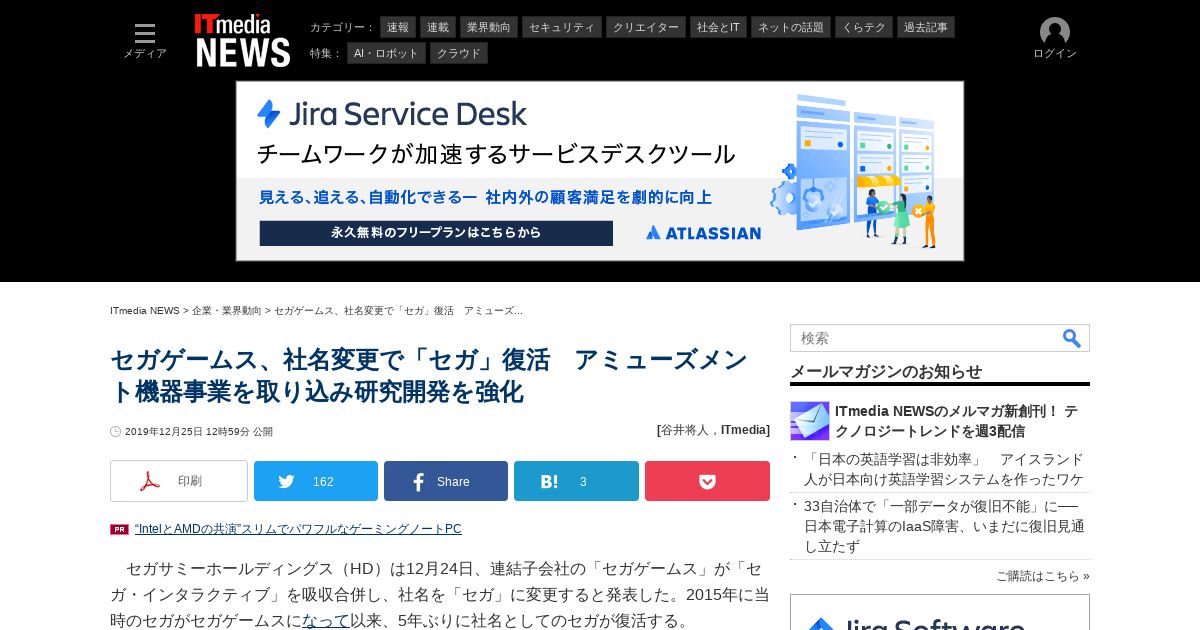Share on Twitter button showing 162
1200x630 pixels.
[x=316, y=481]
